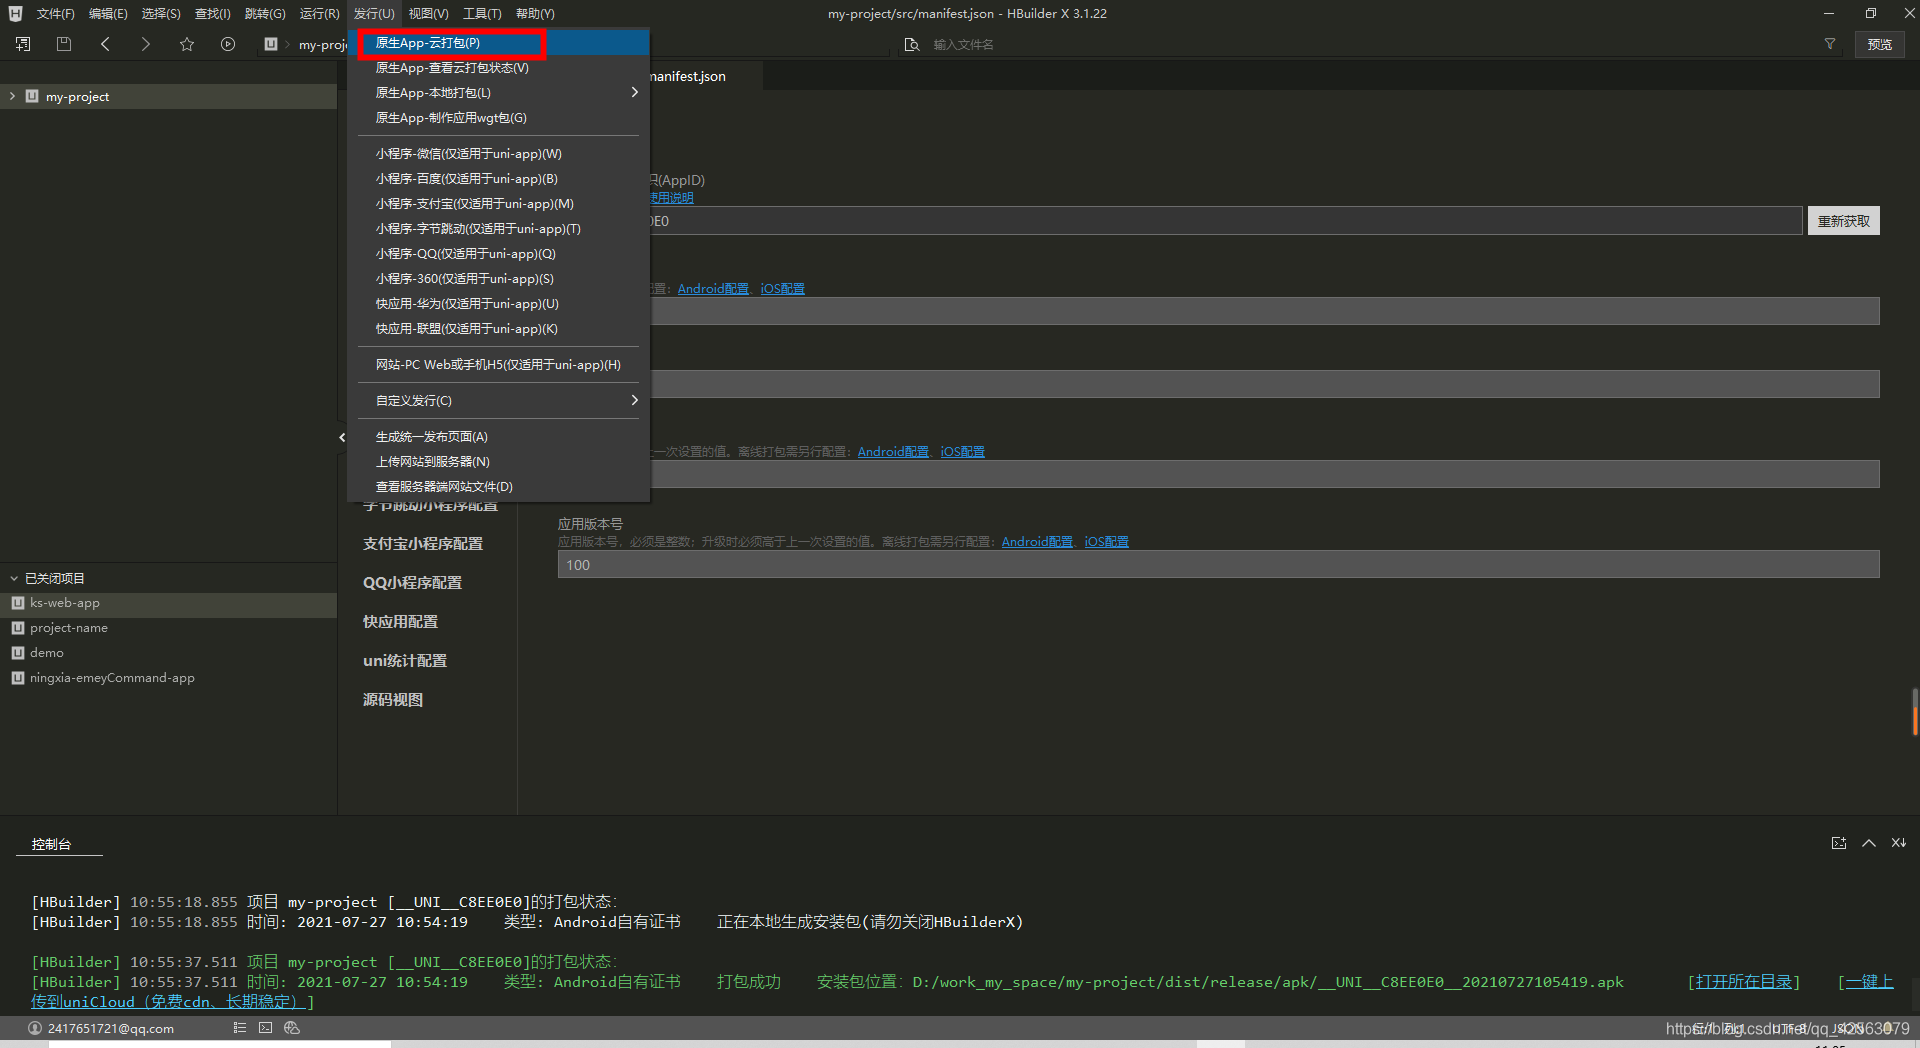Click the bookmark star toolbar icon

187,44
